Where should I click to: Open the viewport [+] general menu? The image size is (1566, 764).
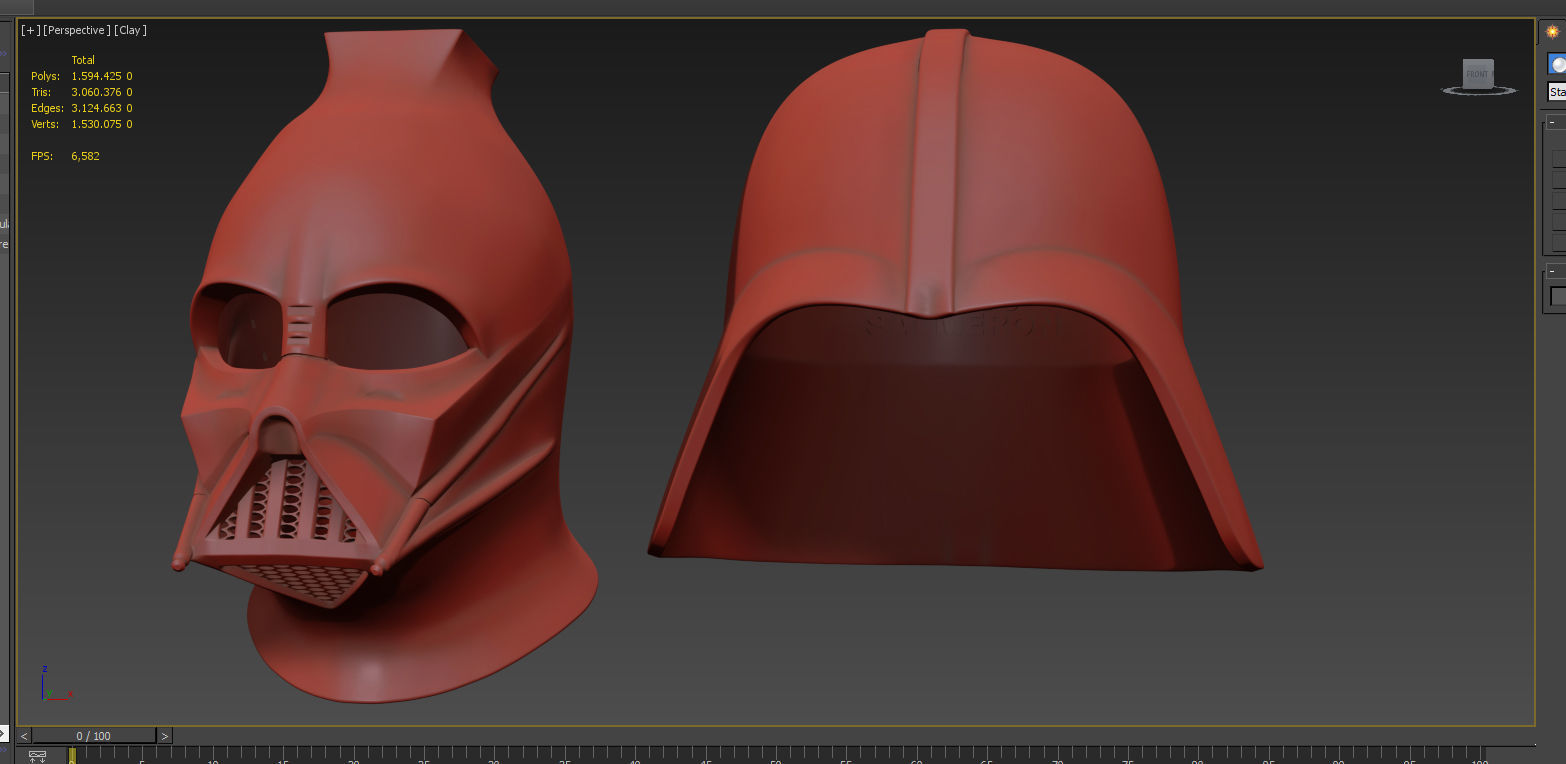click(31, 30)
